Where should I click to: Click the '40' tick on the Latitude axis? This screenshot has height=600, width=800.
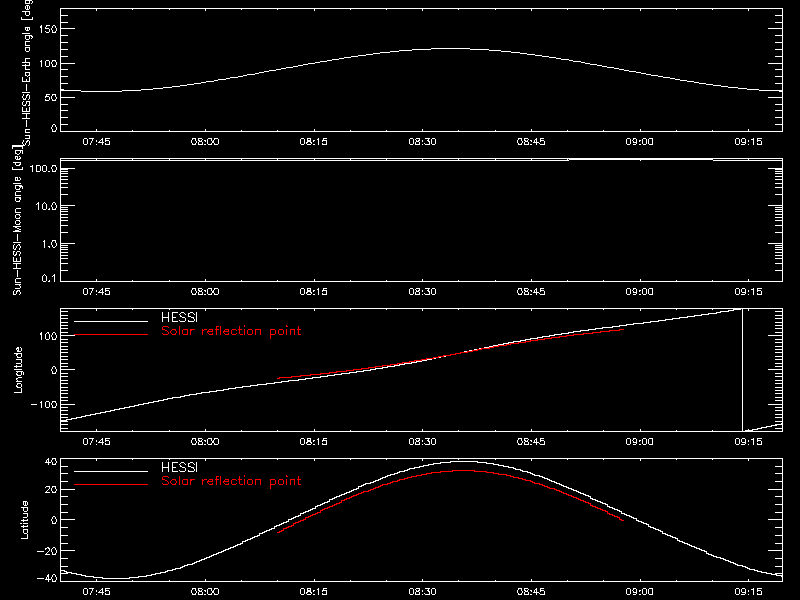[51, 462]
